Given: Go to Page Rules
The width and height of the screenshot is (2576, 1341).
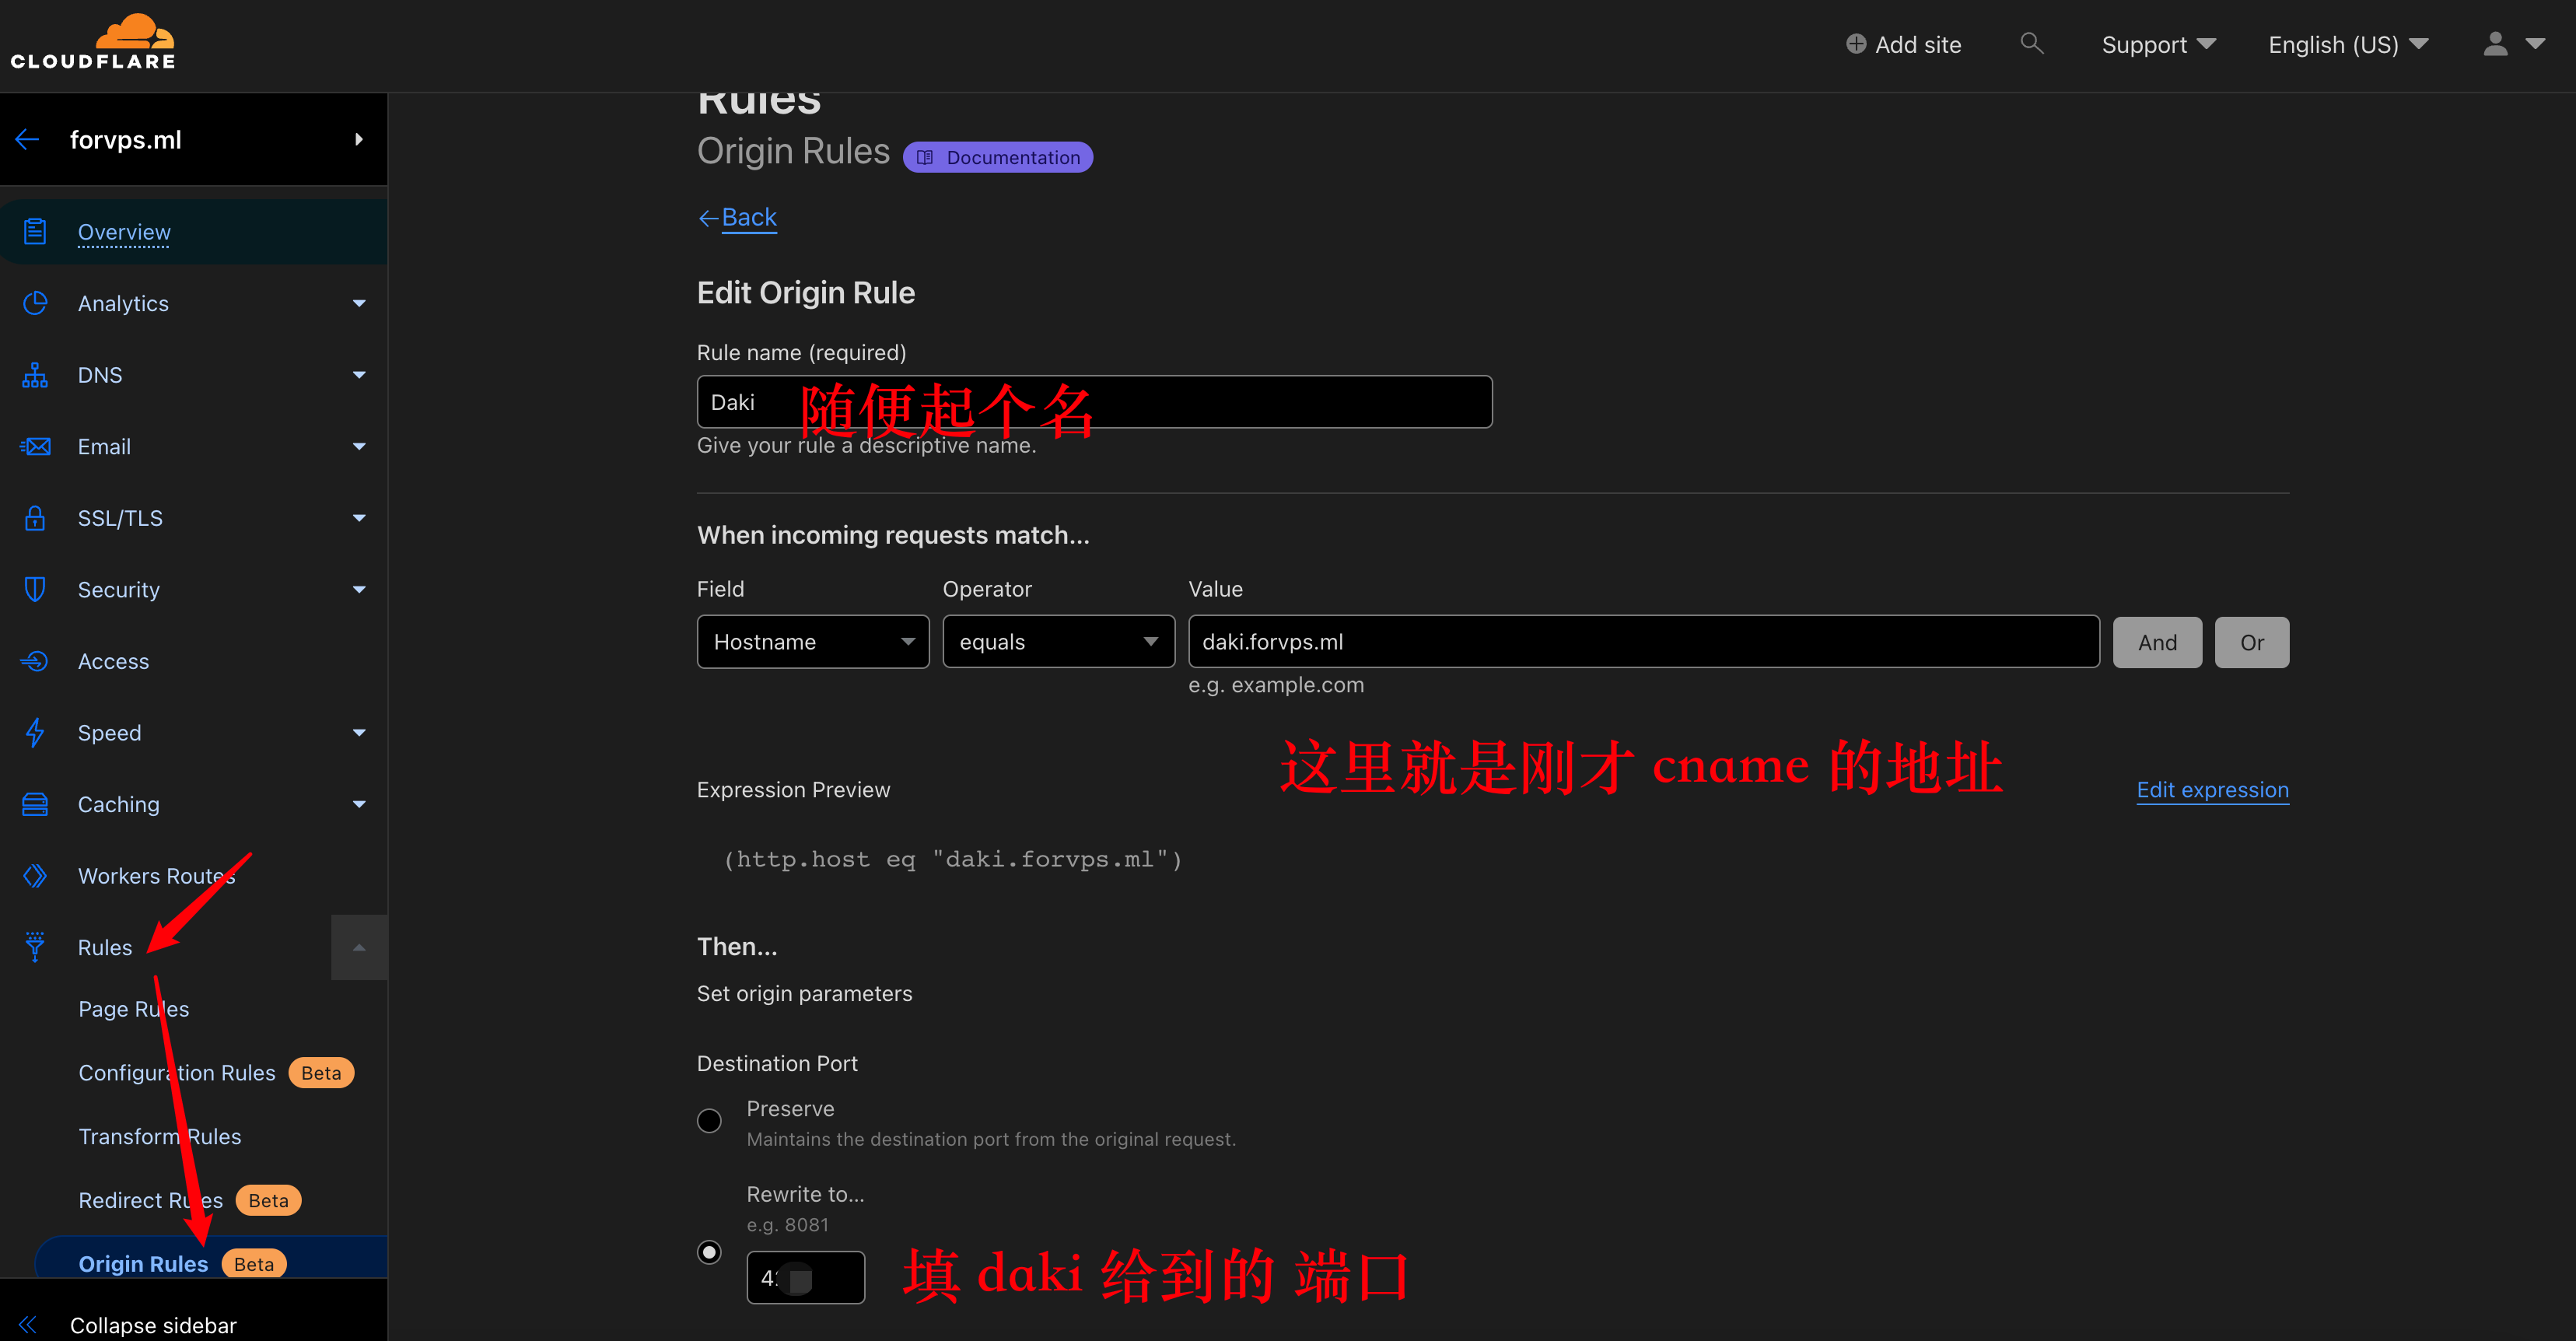Looking at the screenshot, I should (x=134, y=1009).
